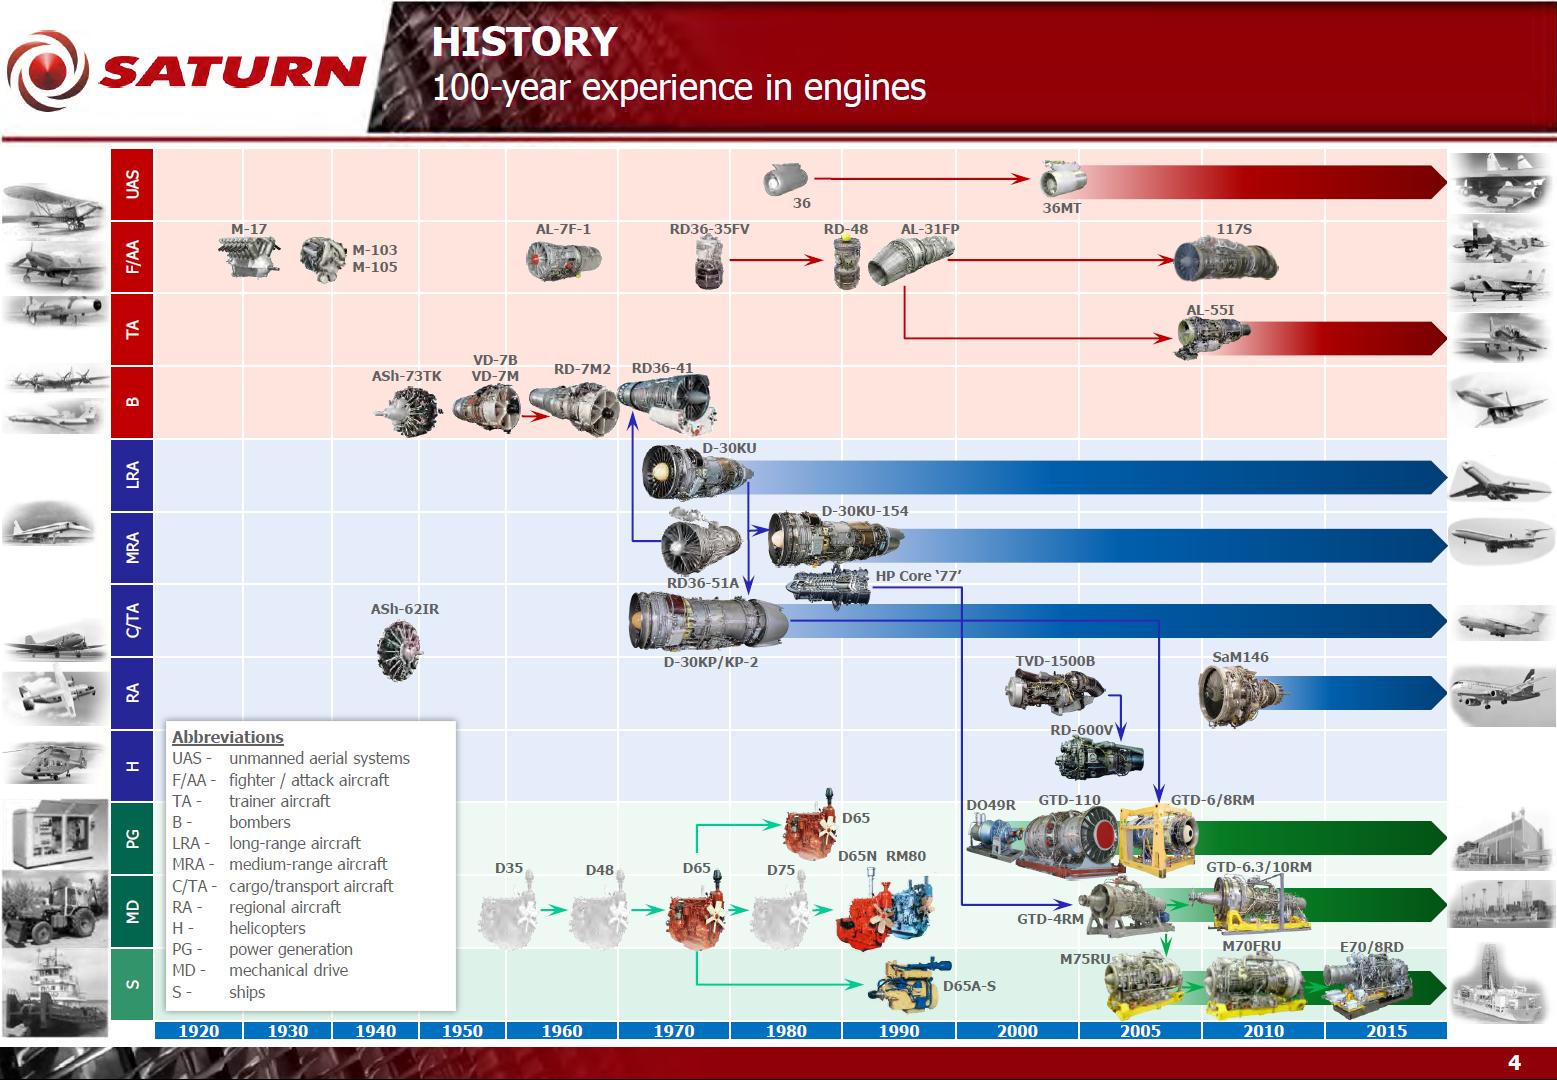Select the UAS row label
Image resolution: width=1557 pixels, height=1080 pixels.
132,184
